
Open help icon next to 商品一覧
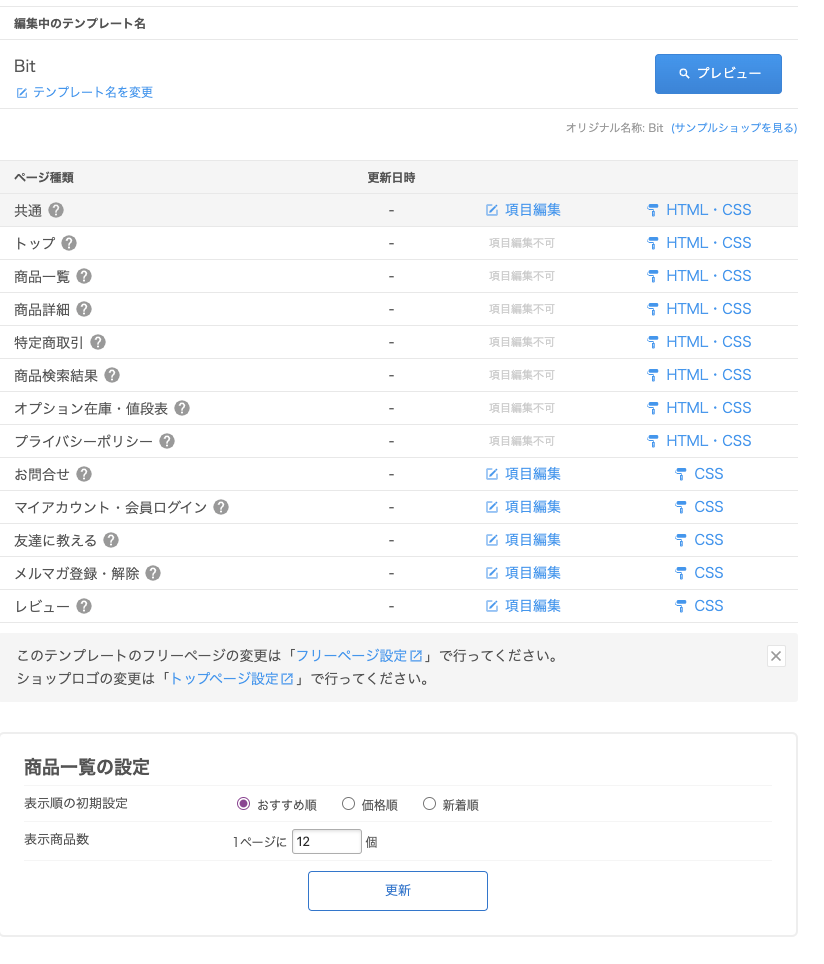pyautogui.click(x=84, y=277)
